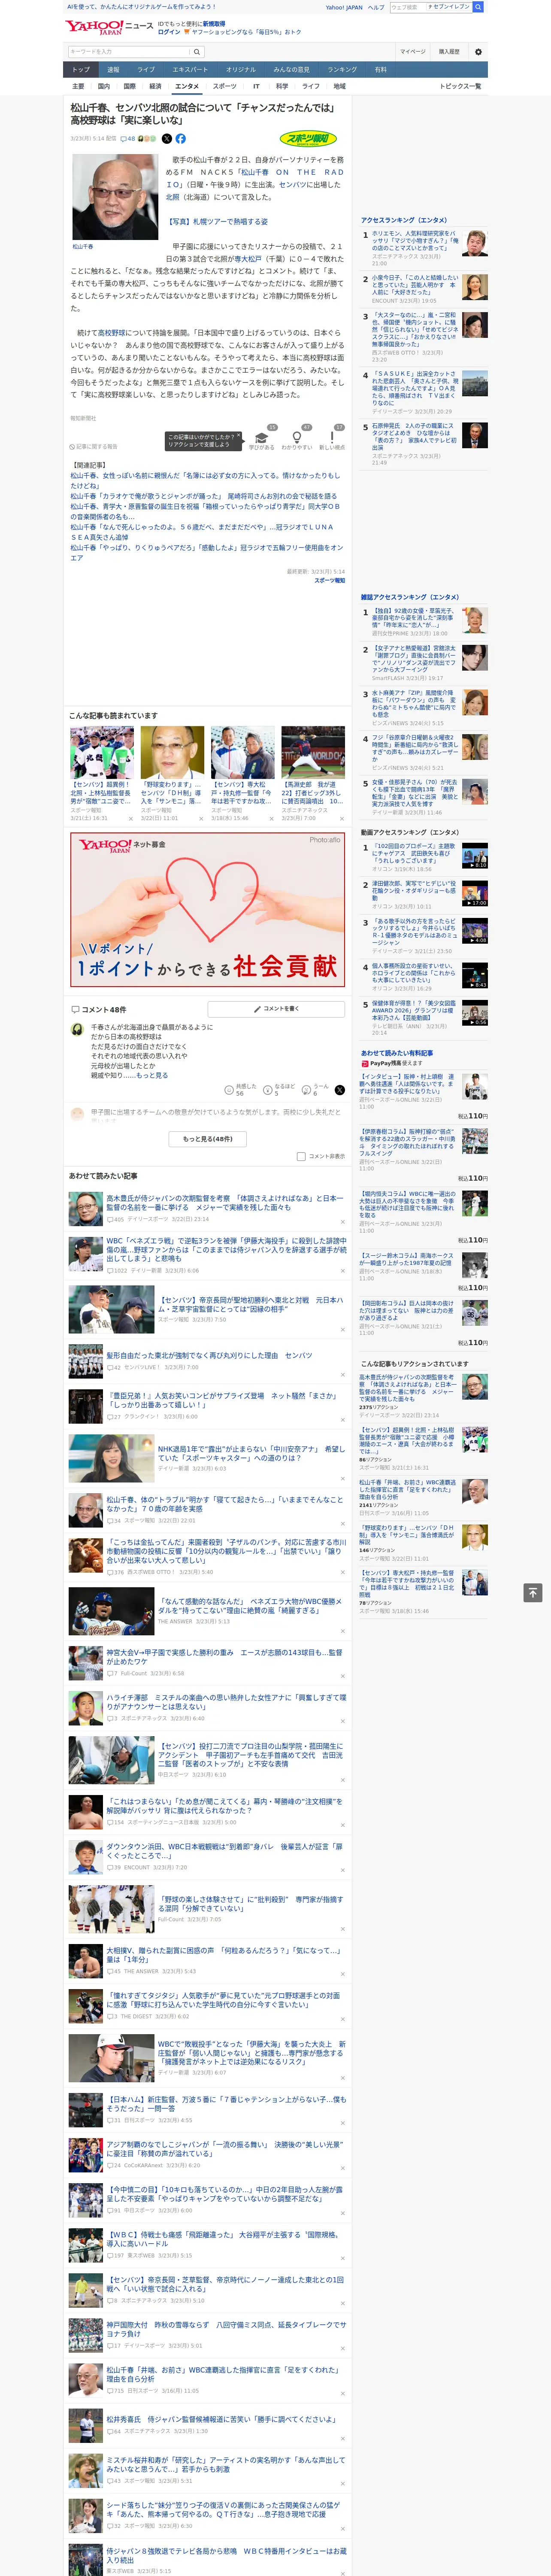The width and height of the screenshot is (551, 2576).
Task: Open the 速報 tab
Action: point(113,69)
